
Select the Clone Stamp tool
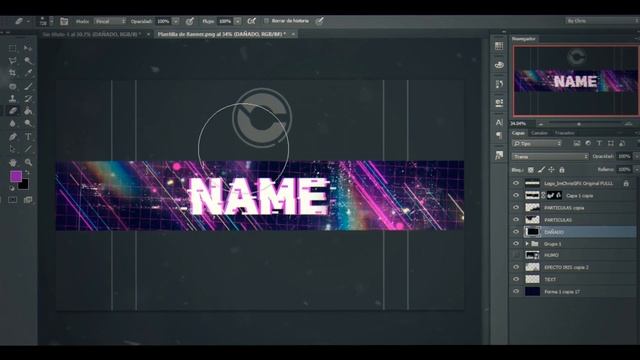[x=13, y=99]
